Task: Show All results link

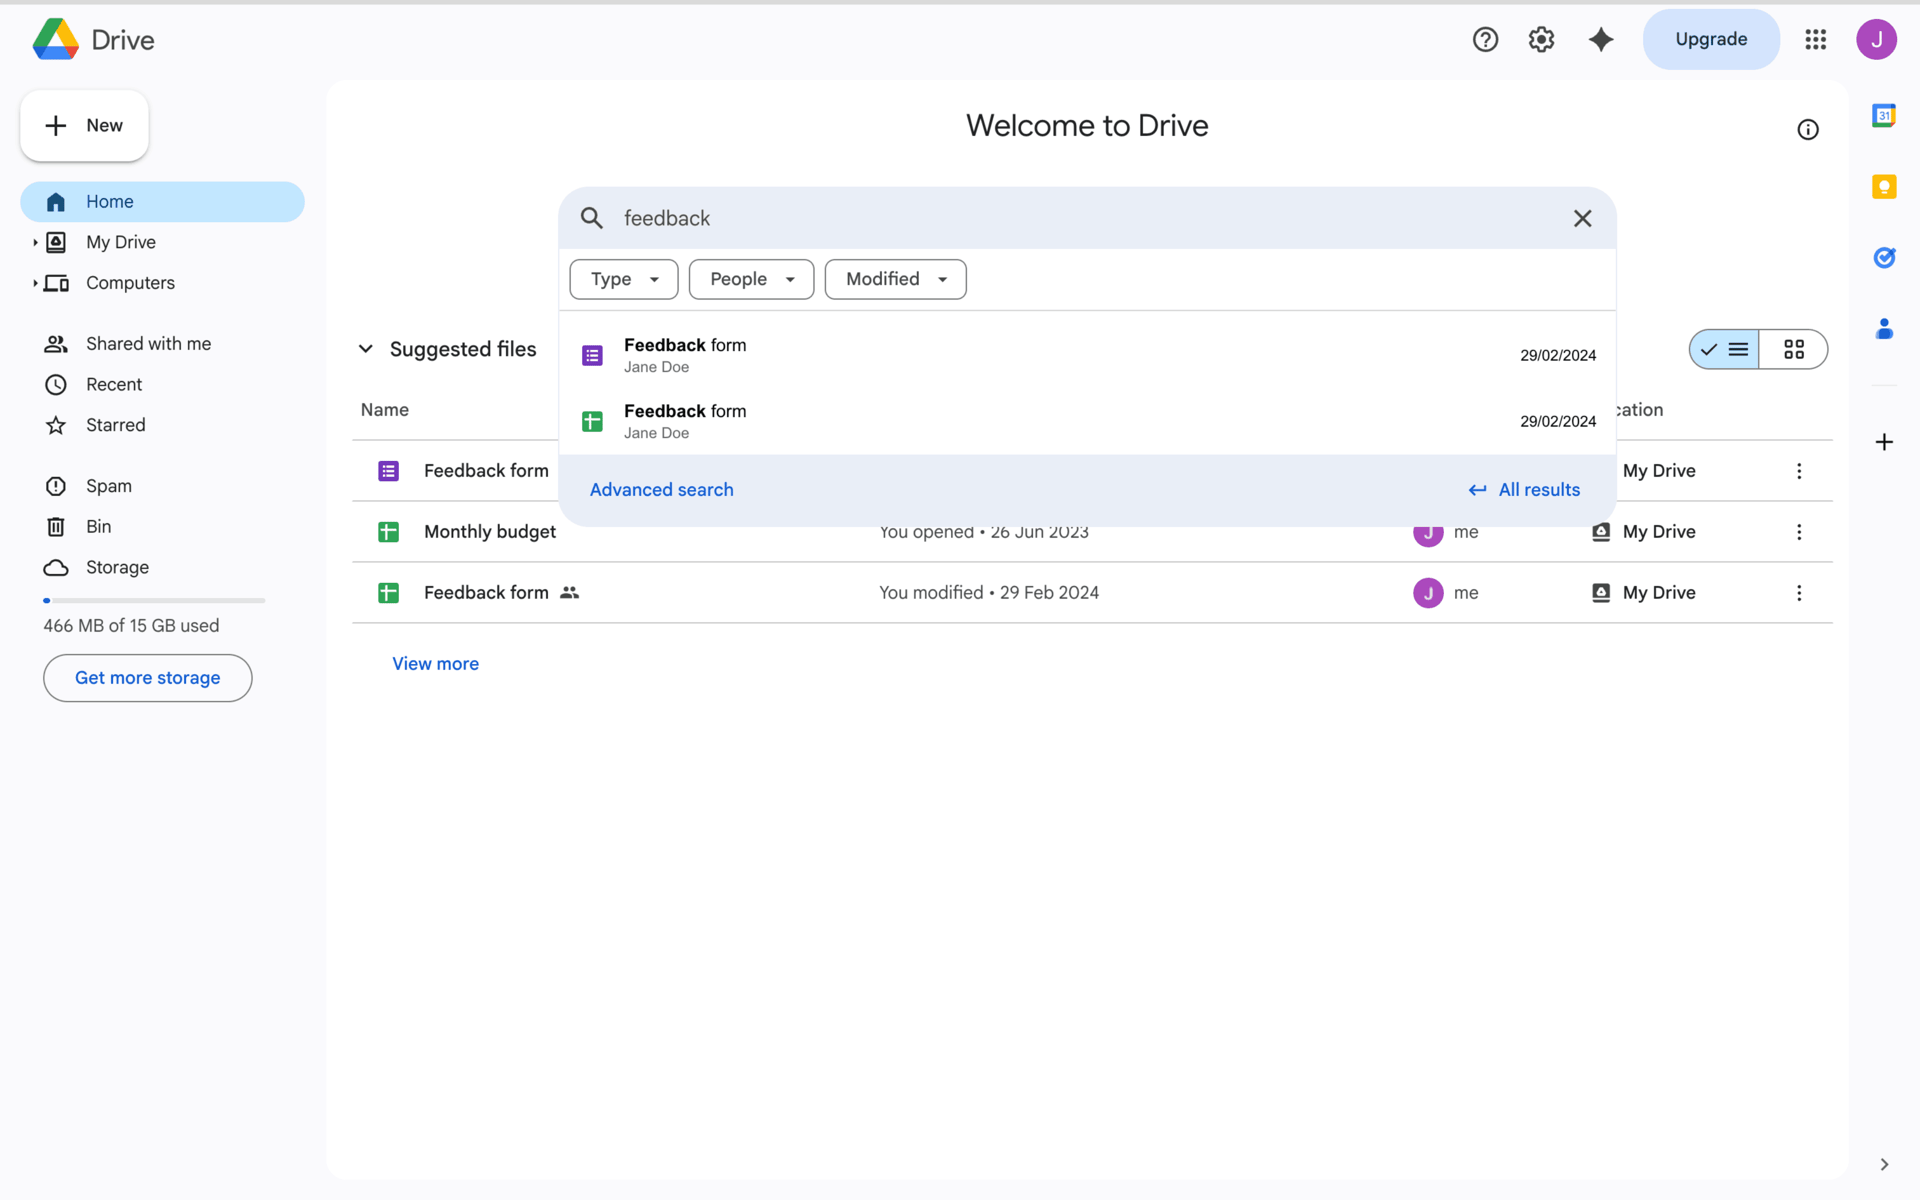Action: (1524, 490)
